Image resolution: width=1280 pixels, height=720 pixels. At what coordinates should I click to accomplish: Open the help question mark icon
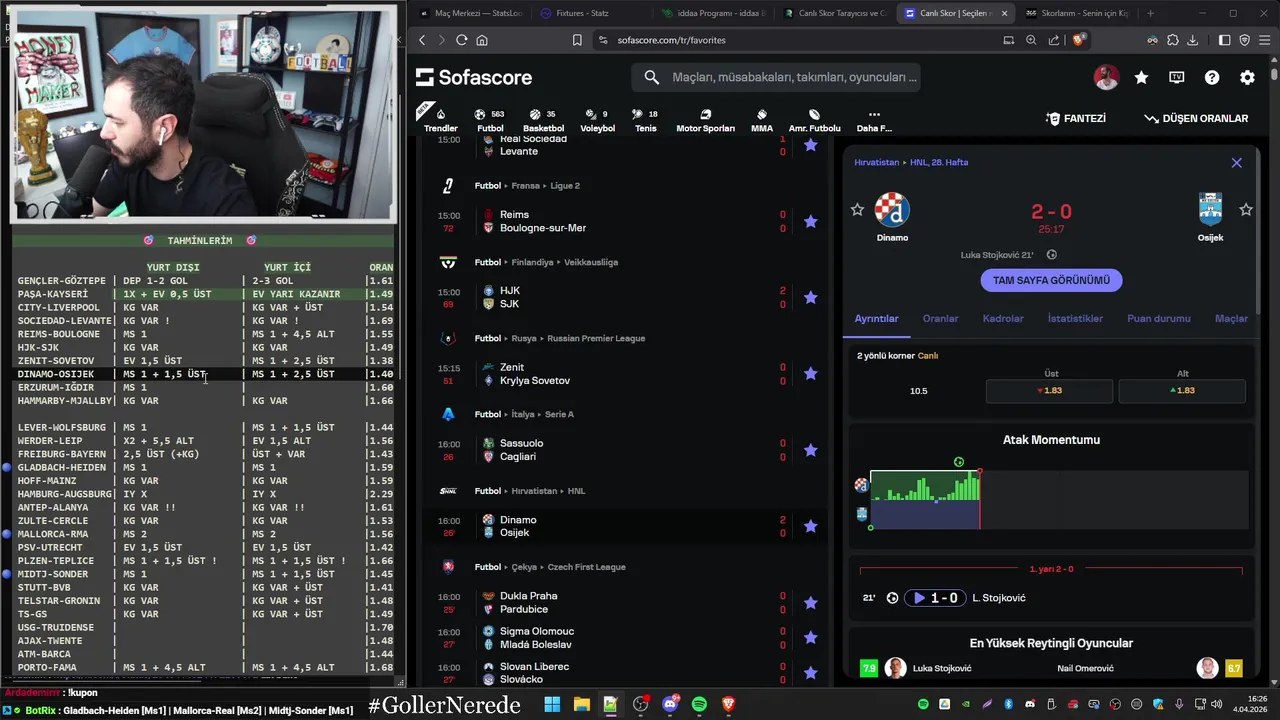1212,77
